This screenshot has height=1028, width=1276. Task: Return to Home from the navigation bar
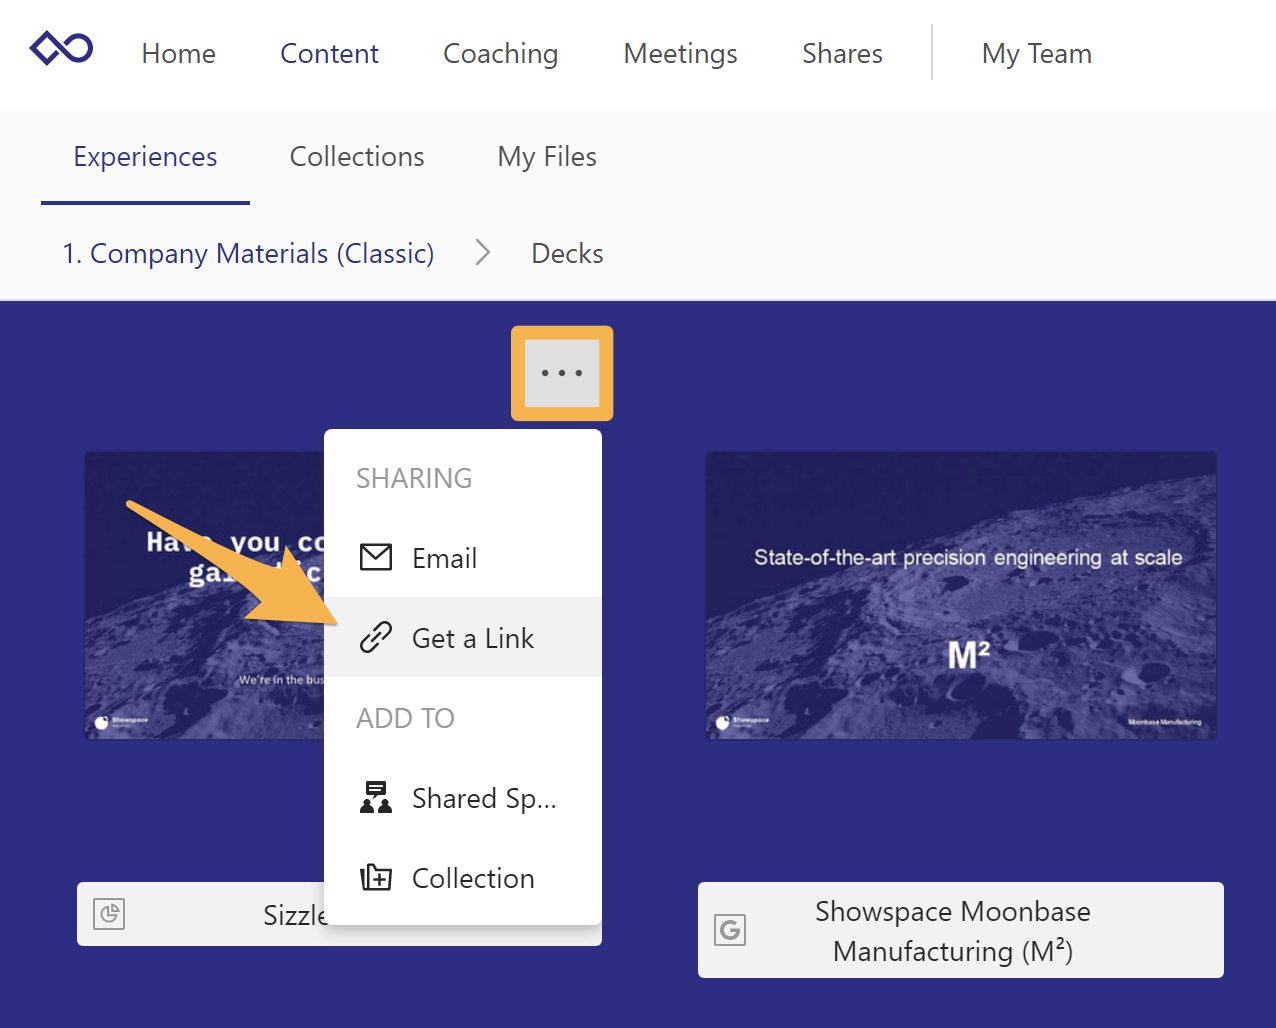pyautogui.click(x=178, y=54)
